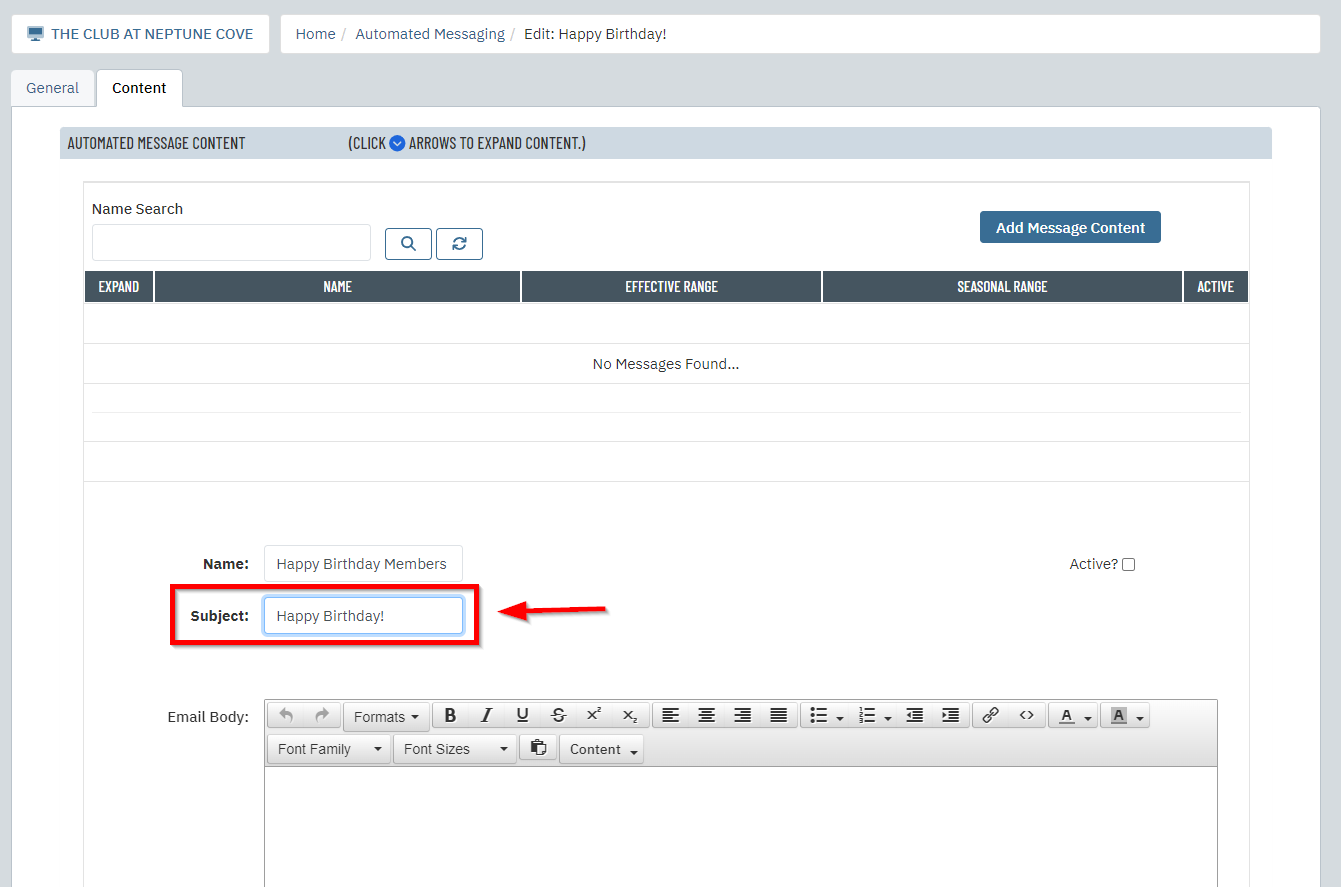Undo the last edit in the email body
The image size is (1341, 887).
(286, 715)
